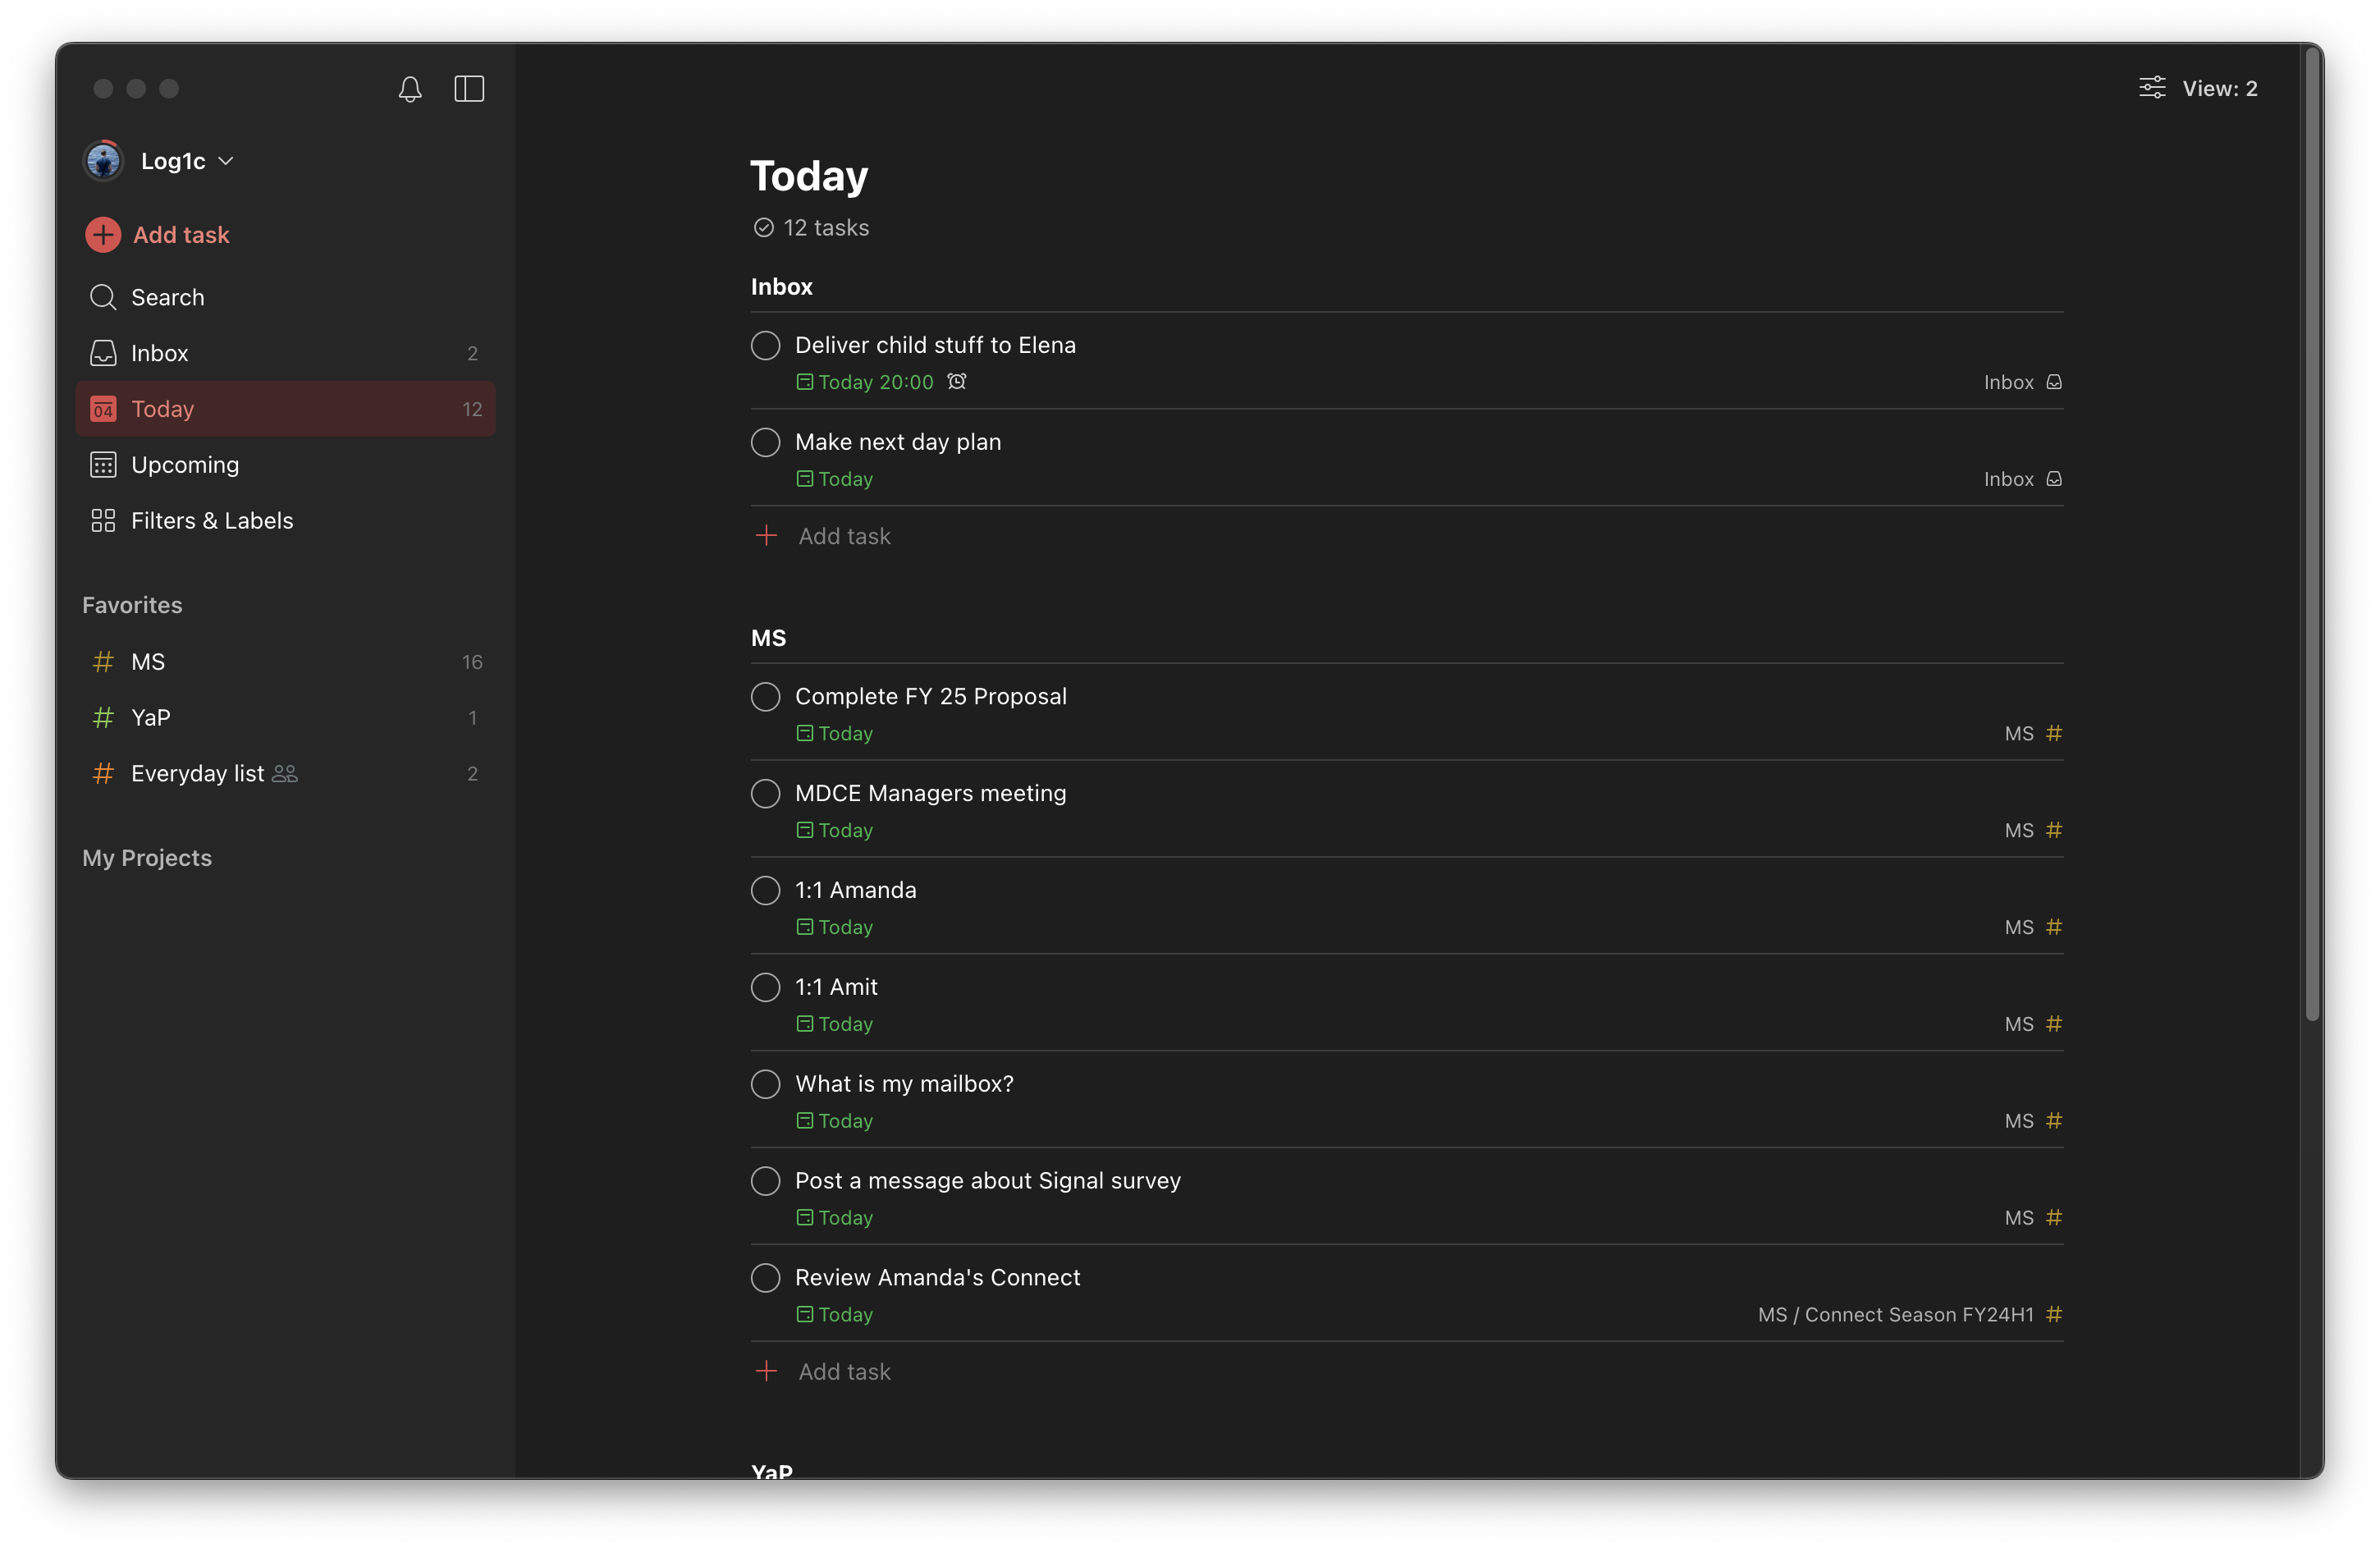Complete the 1:1 Amit task
Image resolution: width=2380 pixels, height=1548 pixels.
[x=766, y=987]
